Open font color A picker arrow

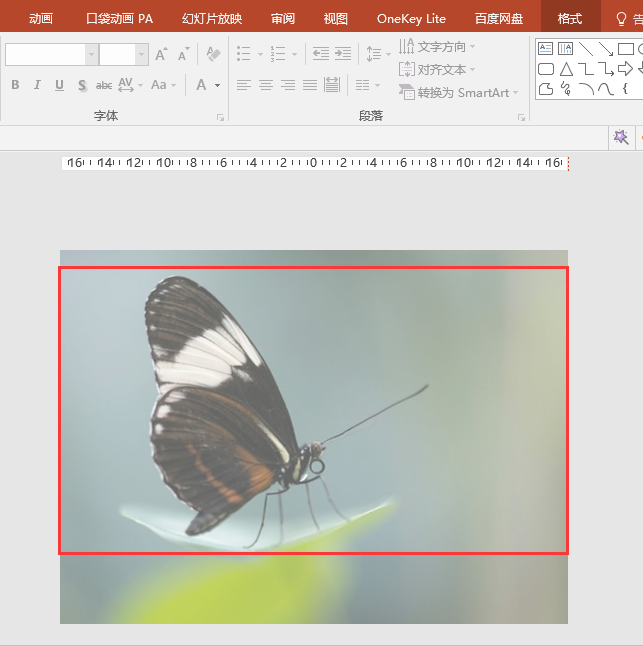coord(217,85)
